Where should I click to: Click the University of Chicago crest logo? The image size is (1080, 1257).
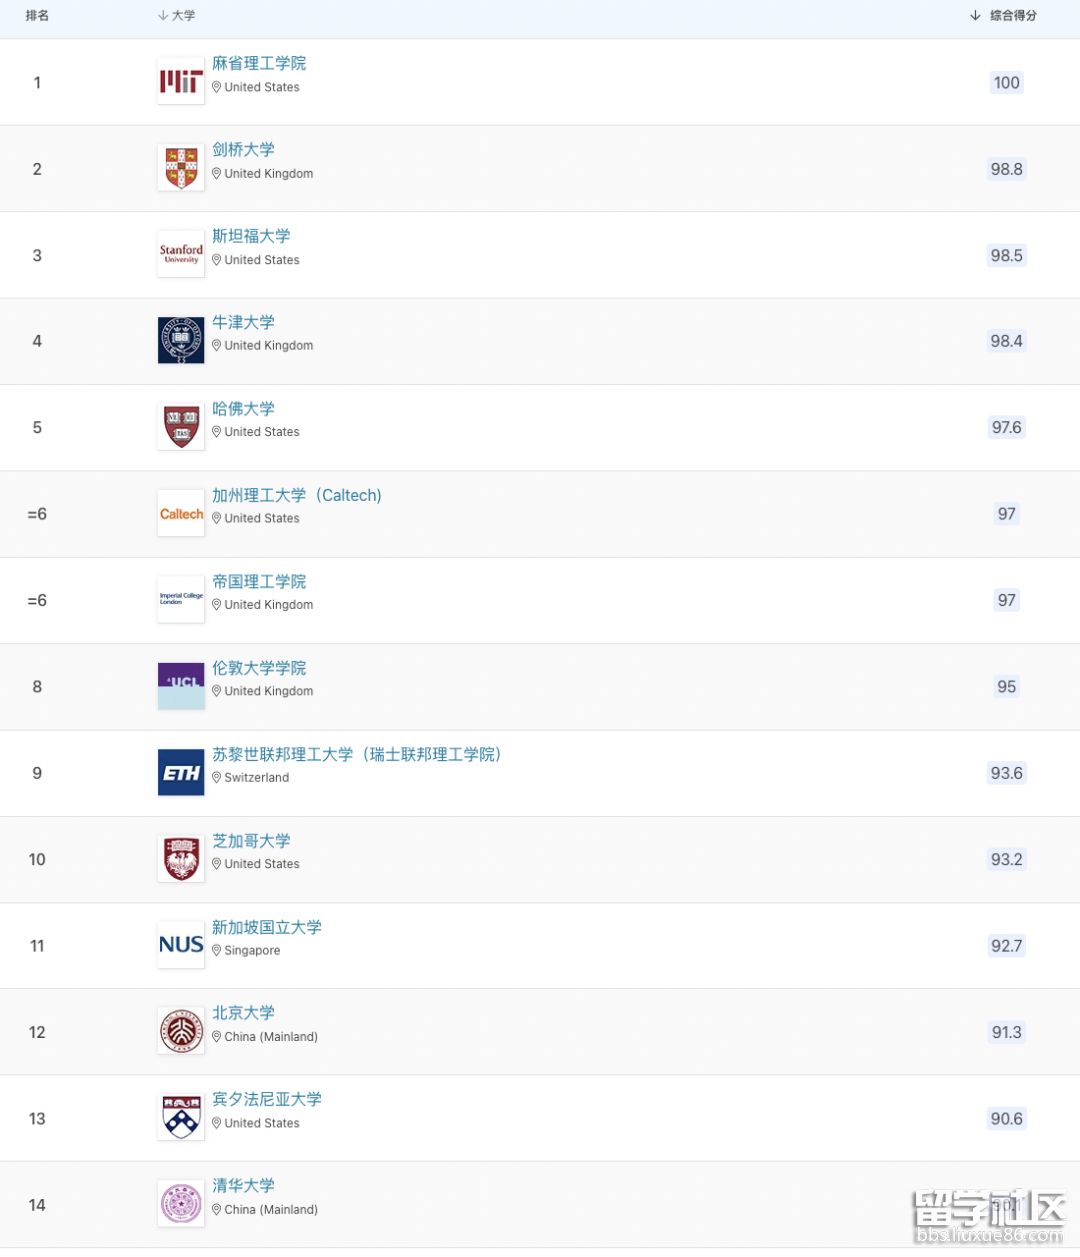tap(181, 859)
